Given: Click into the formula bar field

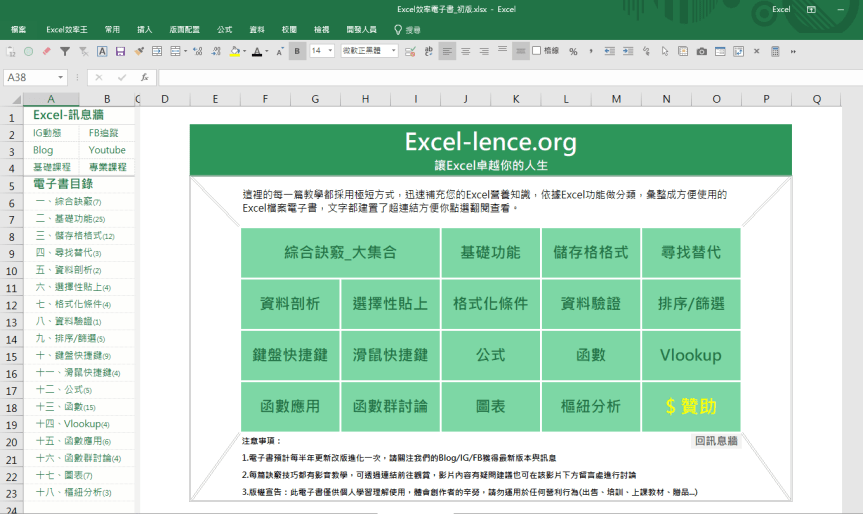Looking at the screenshot, I should [x=510, y=78].
